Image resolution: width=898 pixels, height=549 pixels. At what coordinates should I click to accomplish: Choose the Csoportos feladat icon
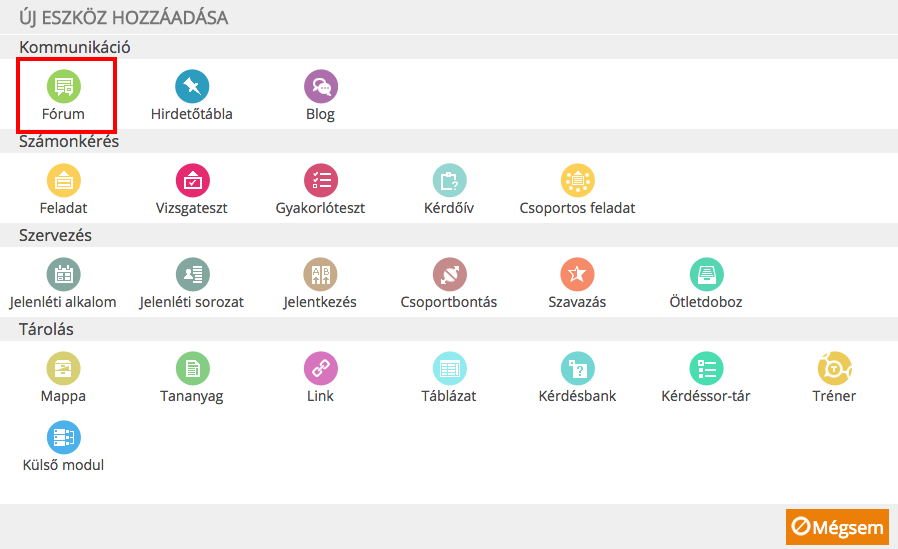577,180
